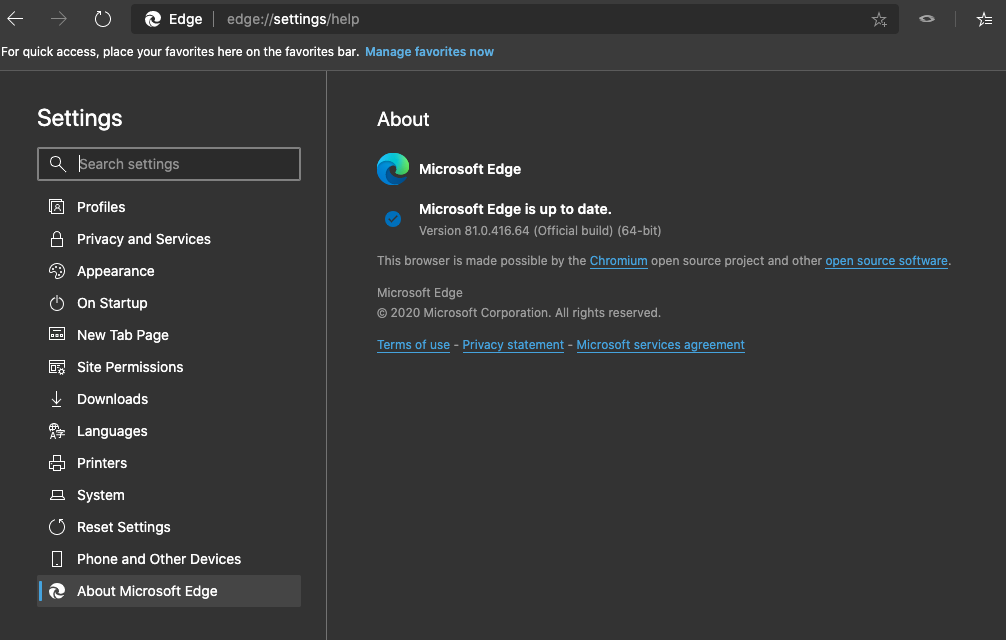Click the blue up-to-date checkmark icon
This screenshot has height=640, width=1006.
tap(393, 219)
